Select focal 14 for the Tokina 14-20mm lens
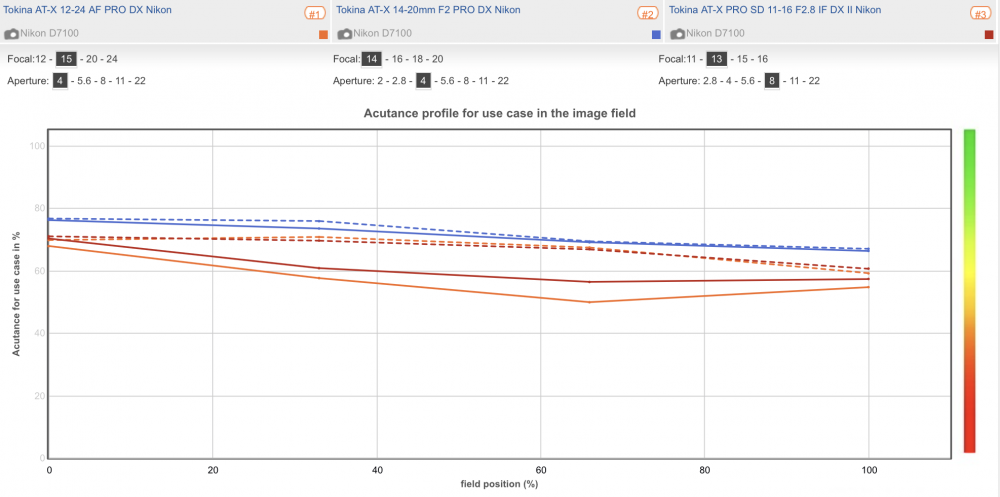Screen dimensions: 1000x497 coord(371,59)
